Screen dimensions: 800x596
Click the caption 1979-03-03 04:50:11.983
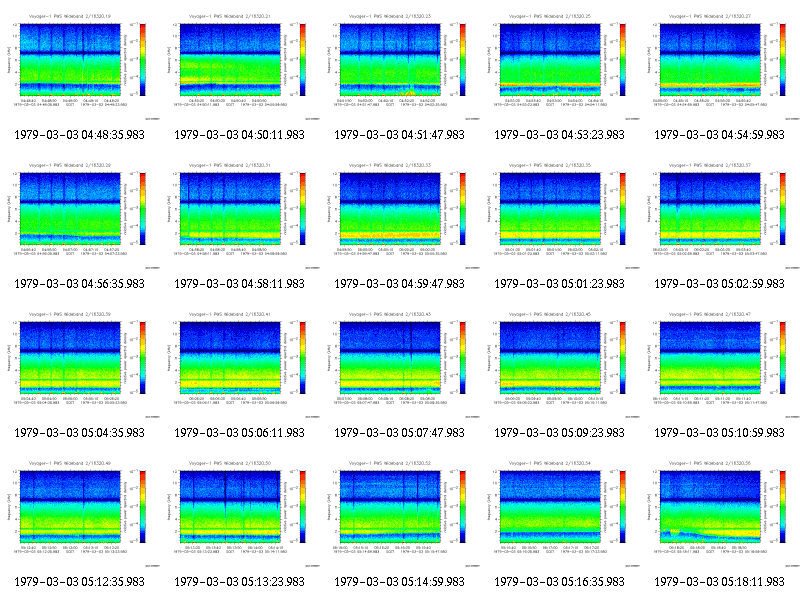pyautogui.click(x=239, y=135)
